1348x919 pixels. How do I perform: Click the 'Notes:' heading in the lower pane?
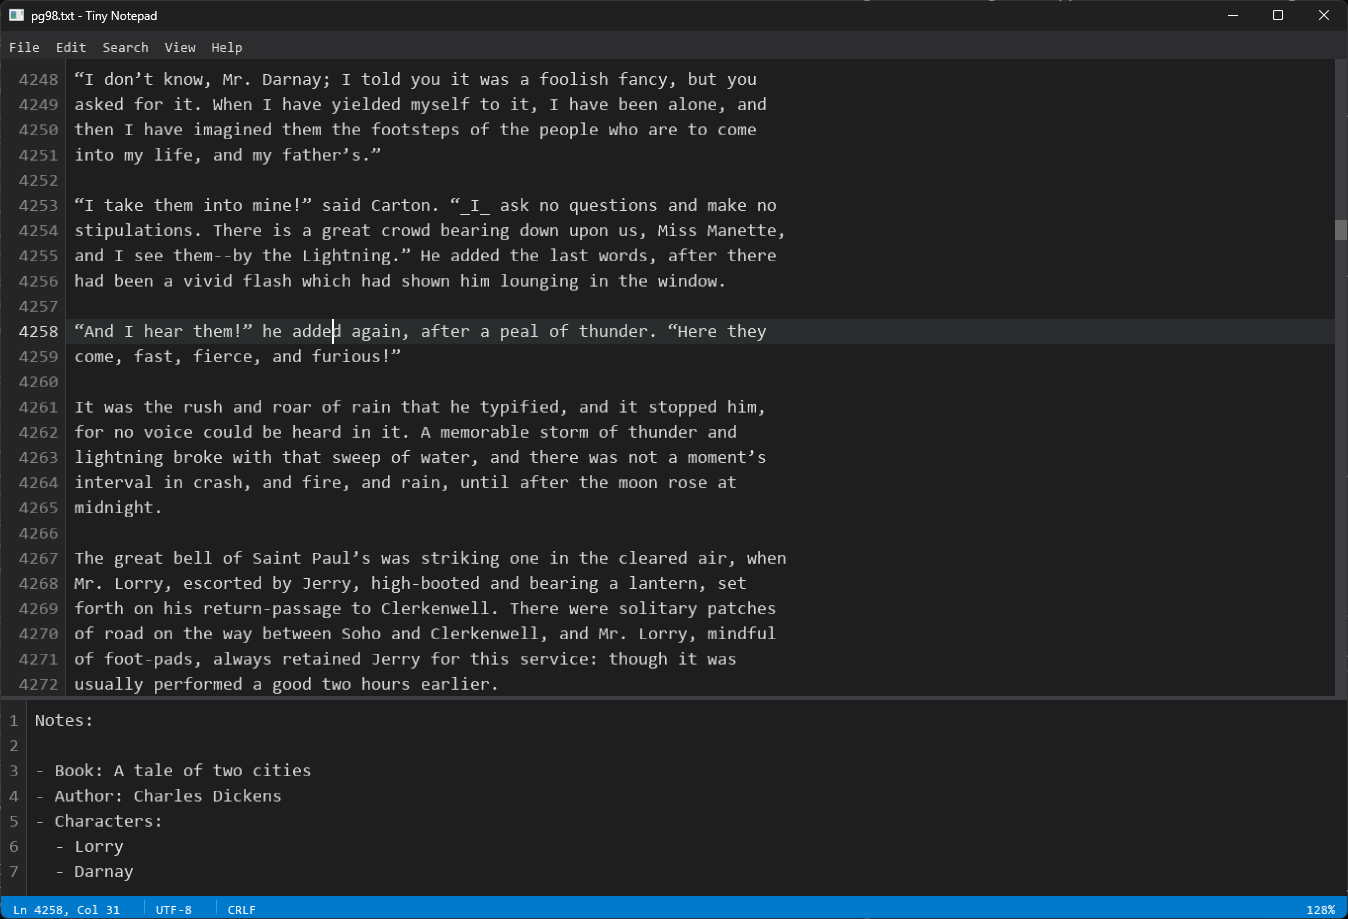pos(64,720)
